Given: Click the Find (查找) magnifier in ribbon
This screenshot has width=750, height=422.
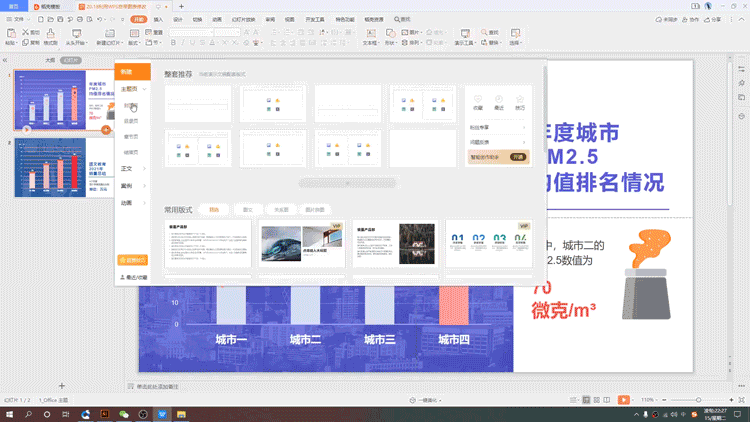Looking at the screenshot, I should point(484,32).
